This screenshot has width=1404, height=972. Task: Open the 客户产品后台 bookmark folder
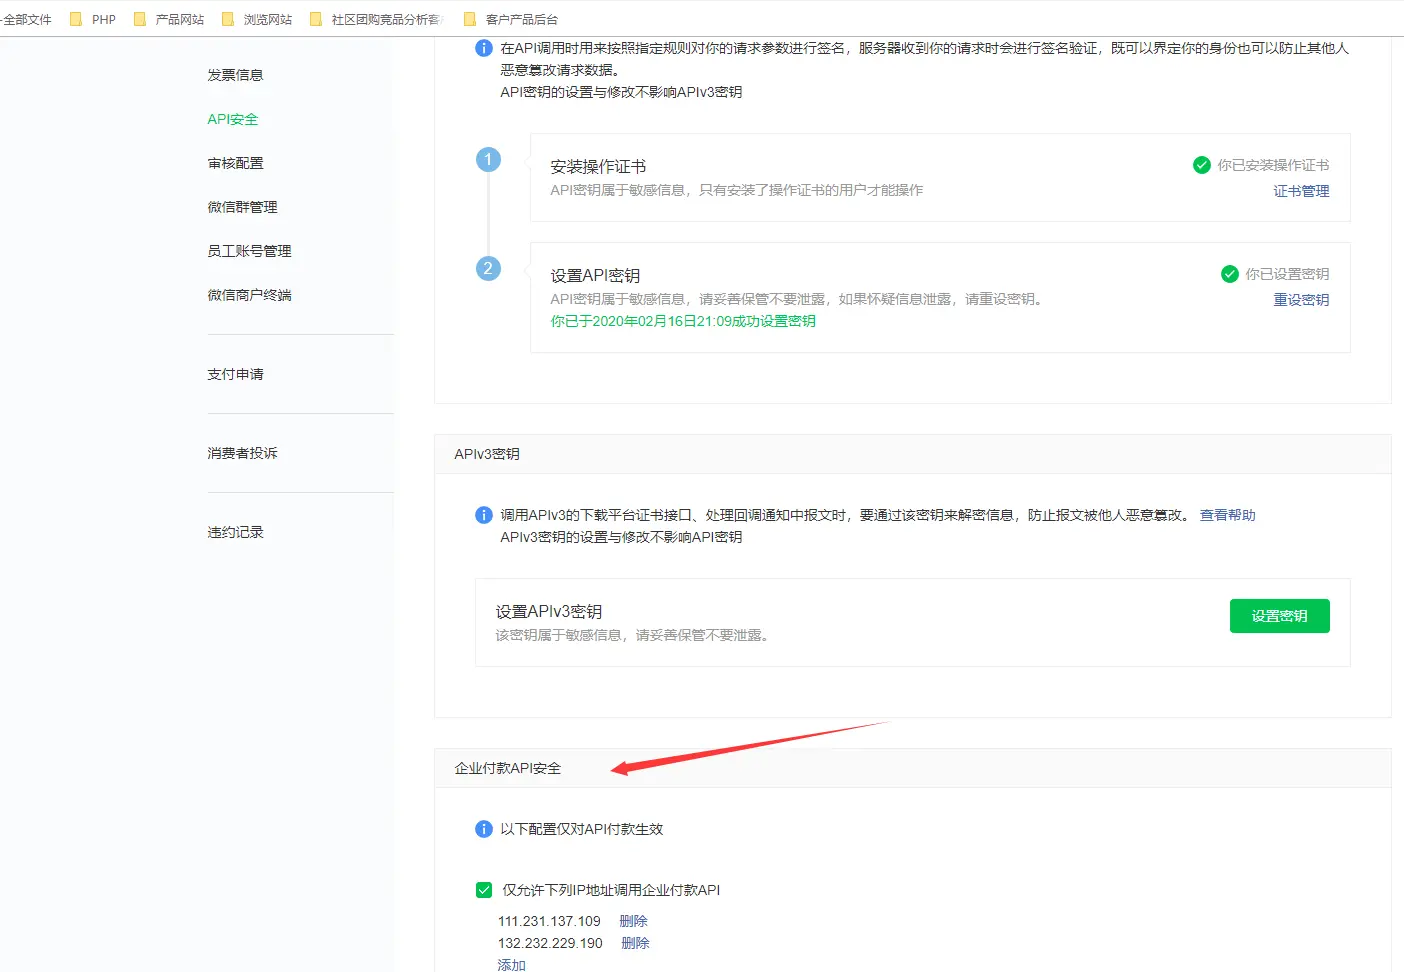511,19
